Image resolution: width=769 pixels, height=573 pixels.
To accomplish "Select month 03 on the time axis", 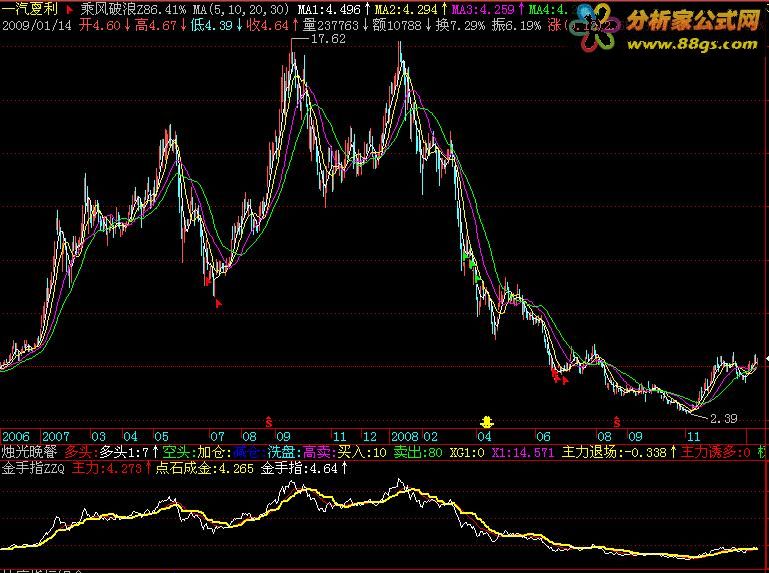I will 98,436.
